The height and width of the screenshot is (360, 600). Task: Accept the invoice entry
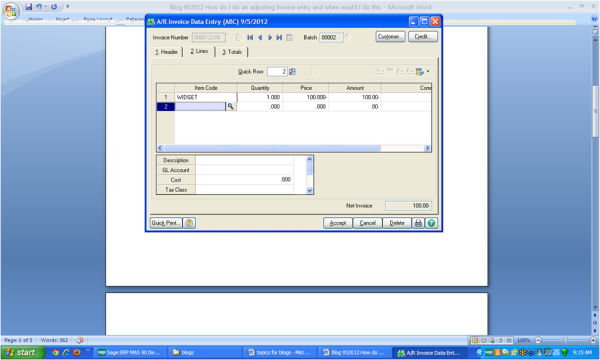[x=338, y=223]
